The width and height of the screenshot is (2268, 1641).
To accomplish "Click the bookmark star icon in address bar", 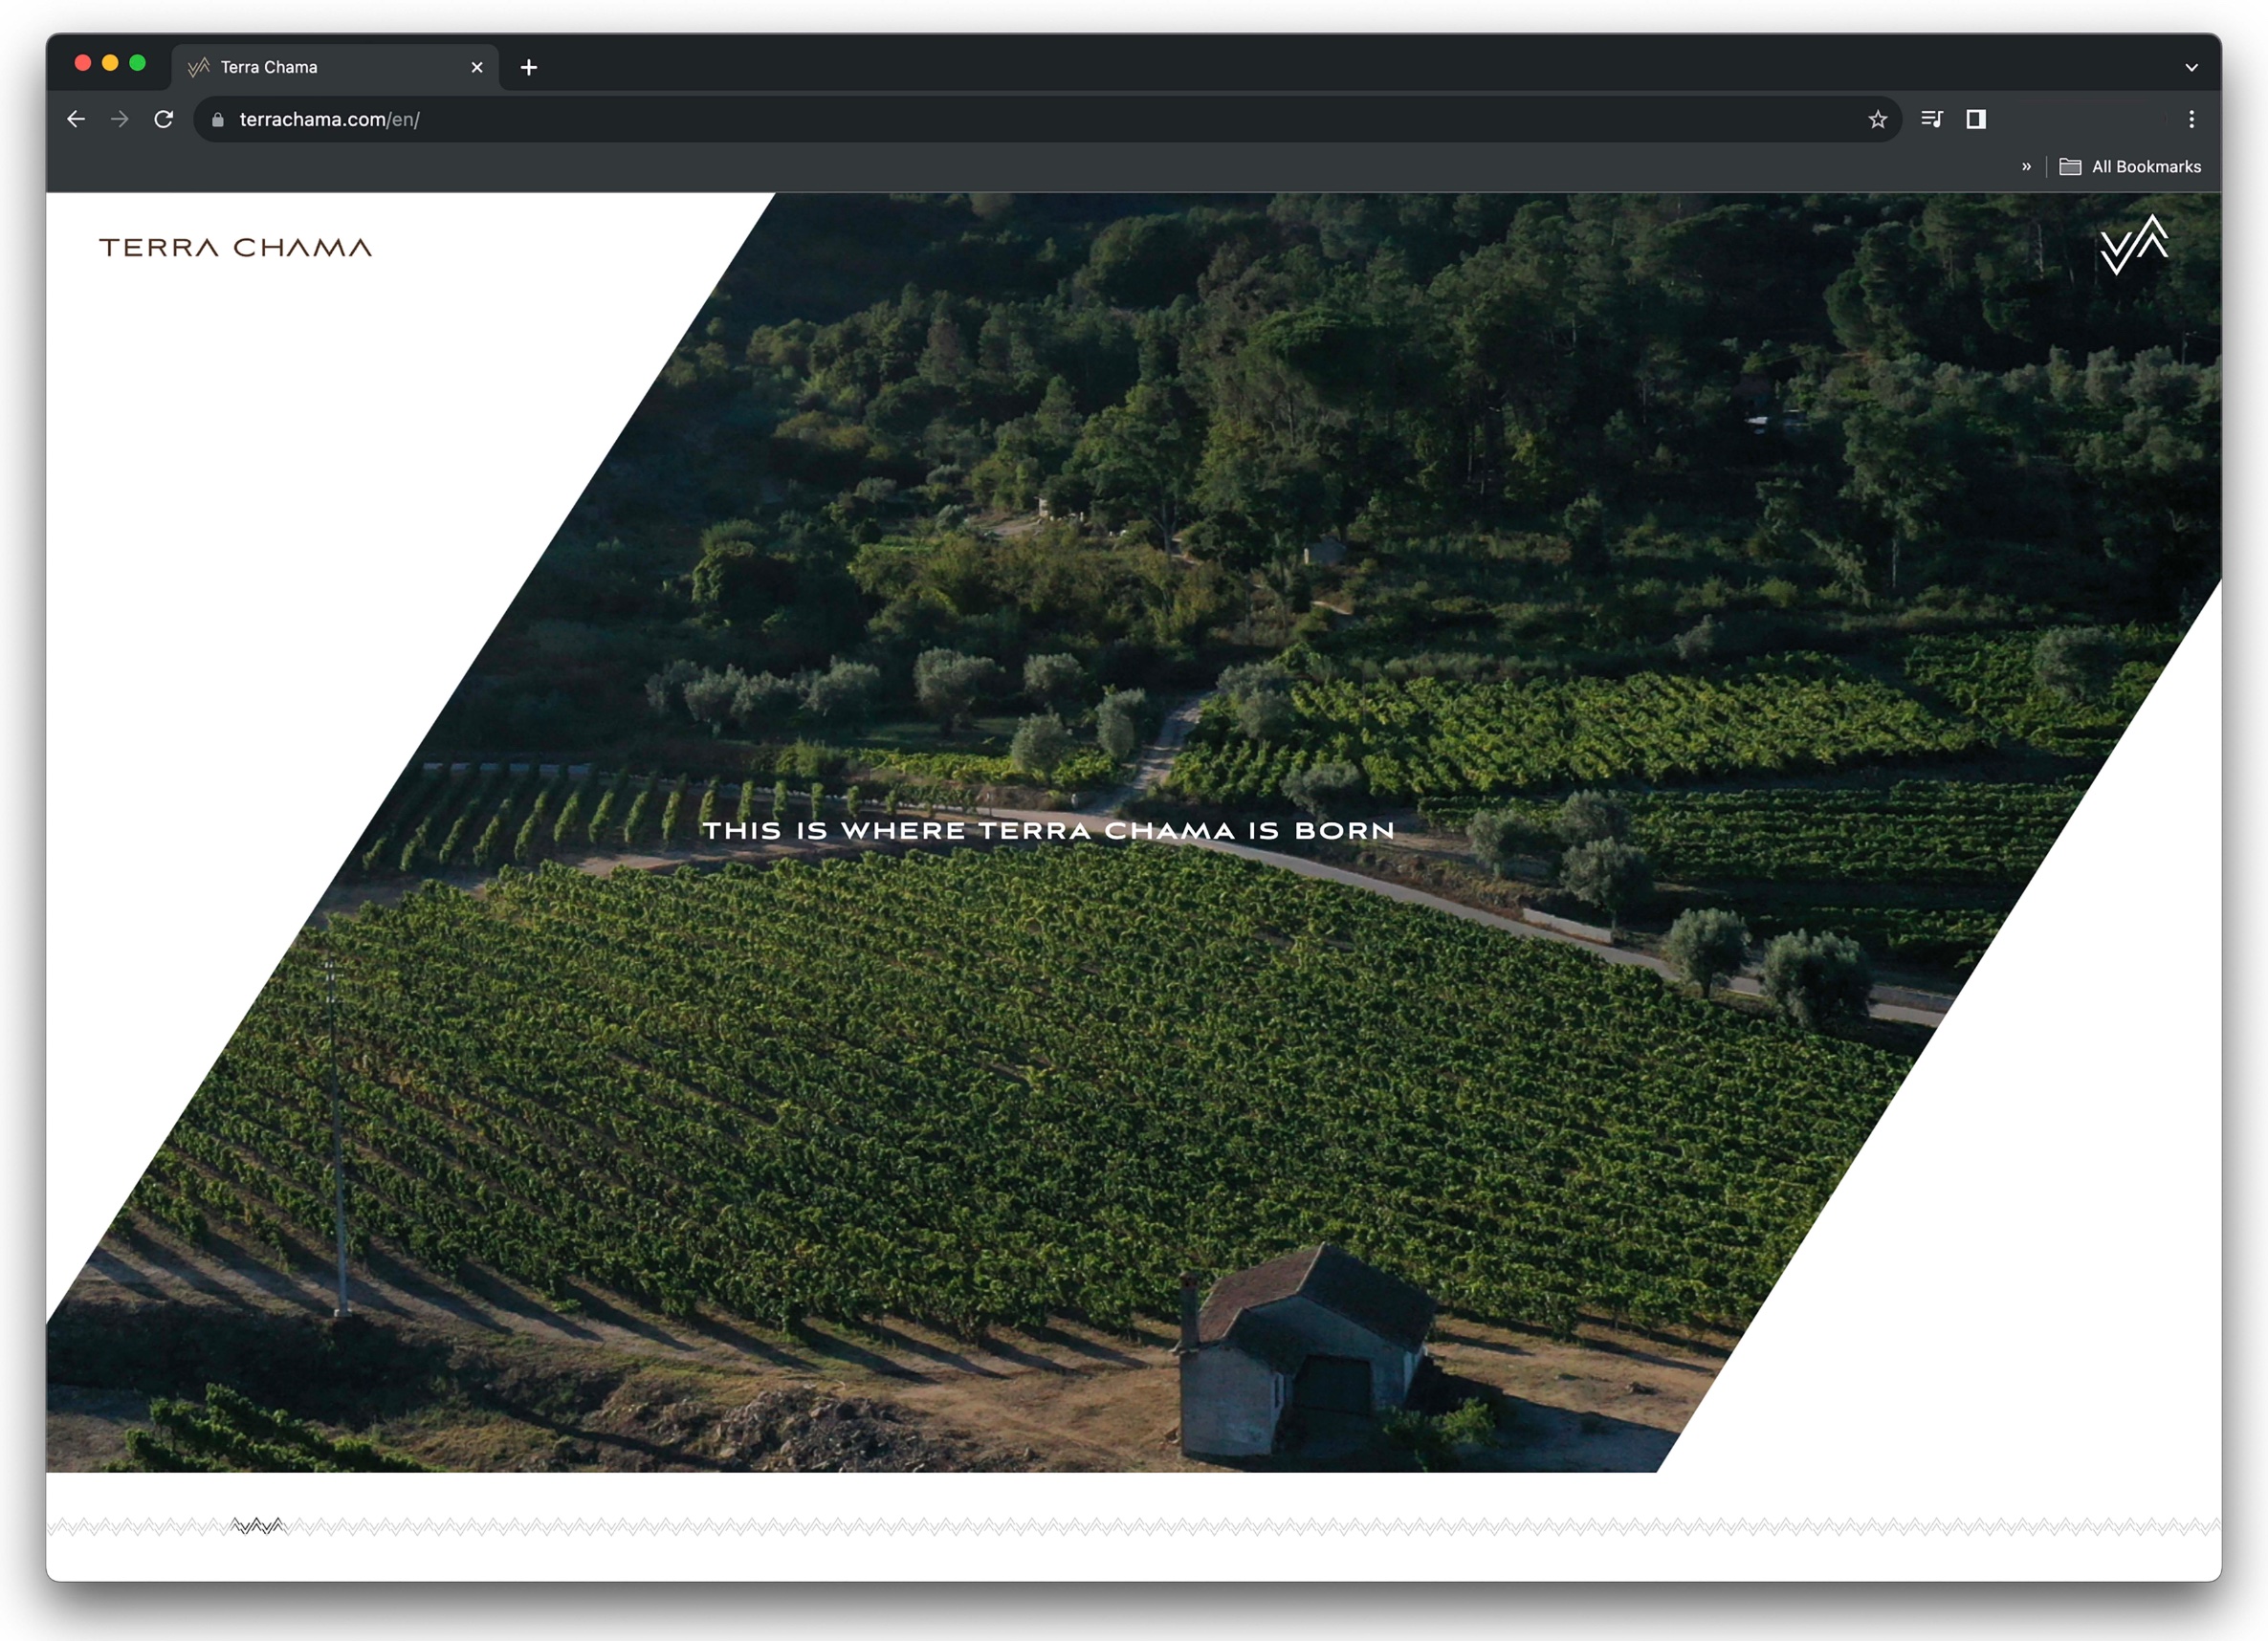I will pyautogui.click(x=1877, y=120).
